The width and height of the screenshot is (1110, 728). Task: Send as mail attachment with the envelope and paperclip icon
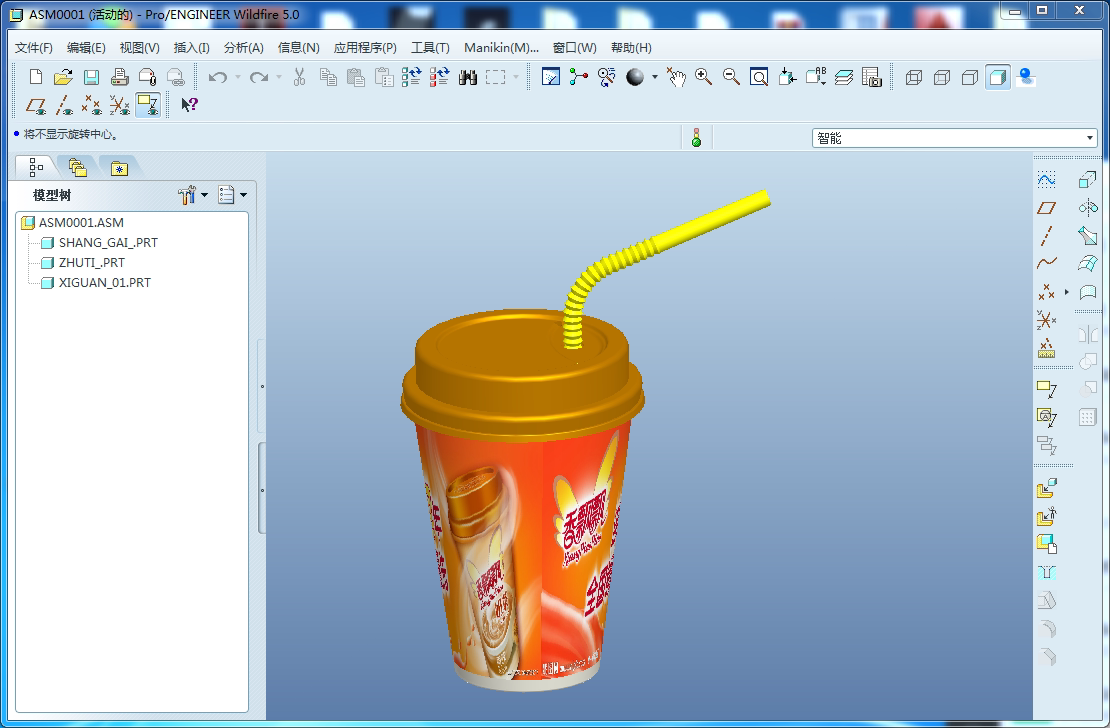[147, 76]
